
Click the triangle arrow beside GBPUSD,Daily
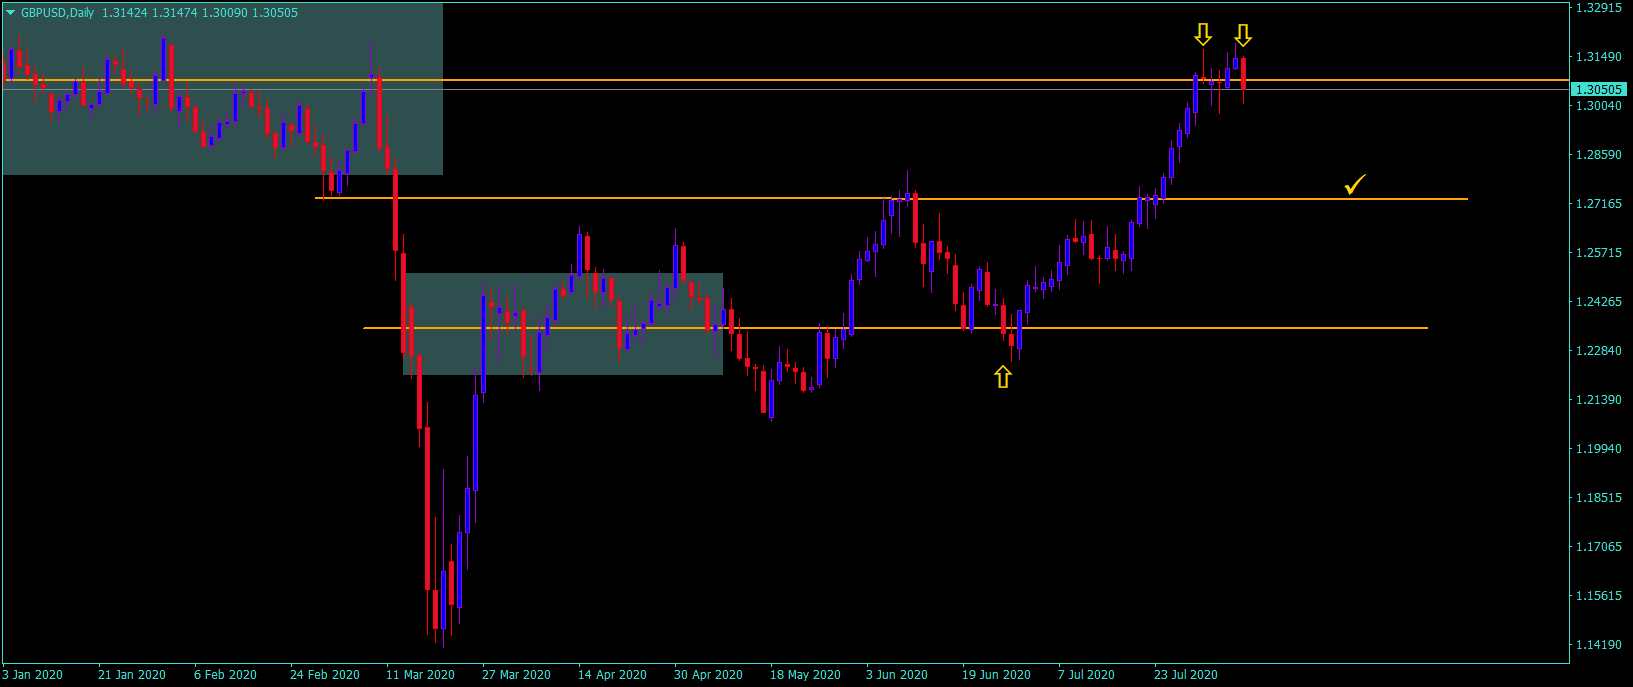(11, 13)
